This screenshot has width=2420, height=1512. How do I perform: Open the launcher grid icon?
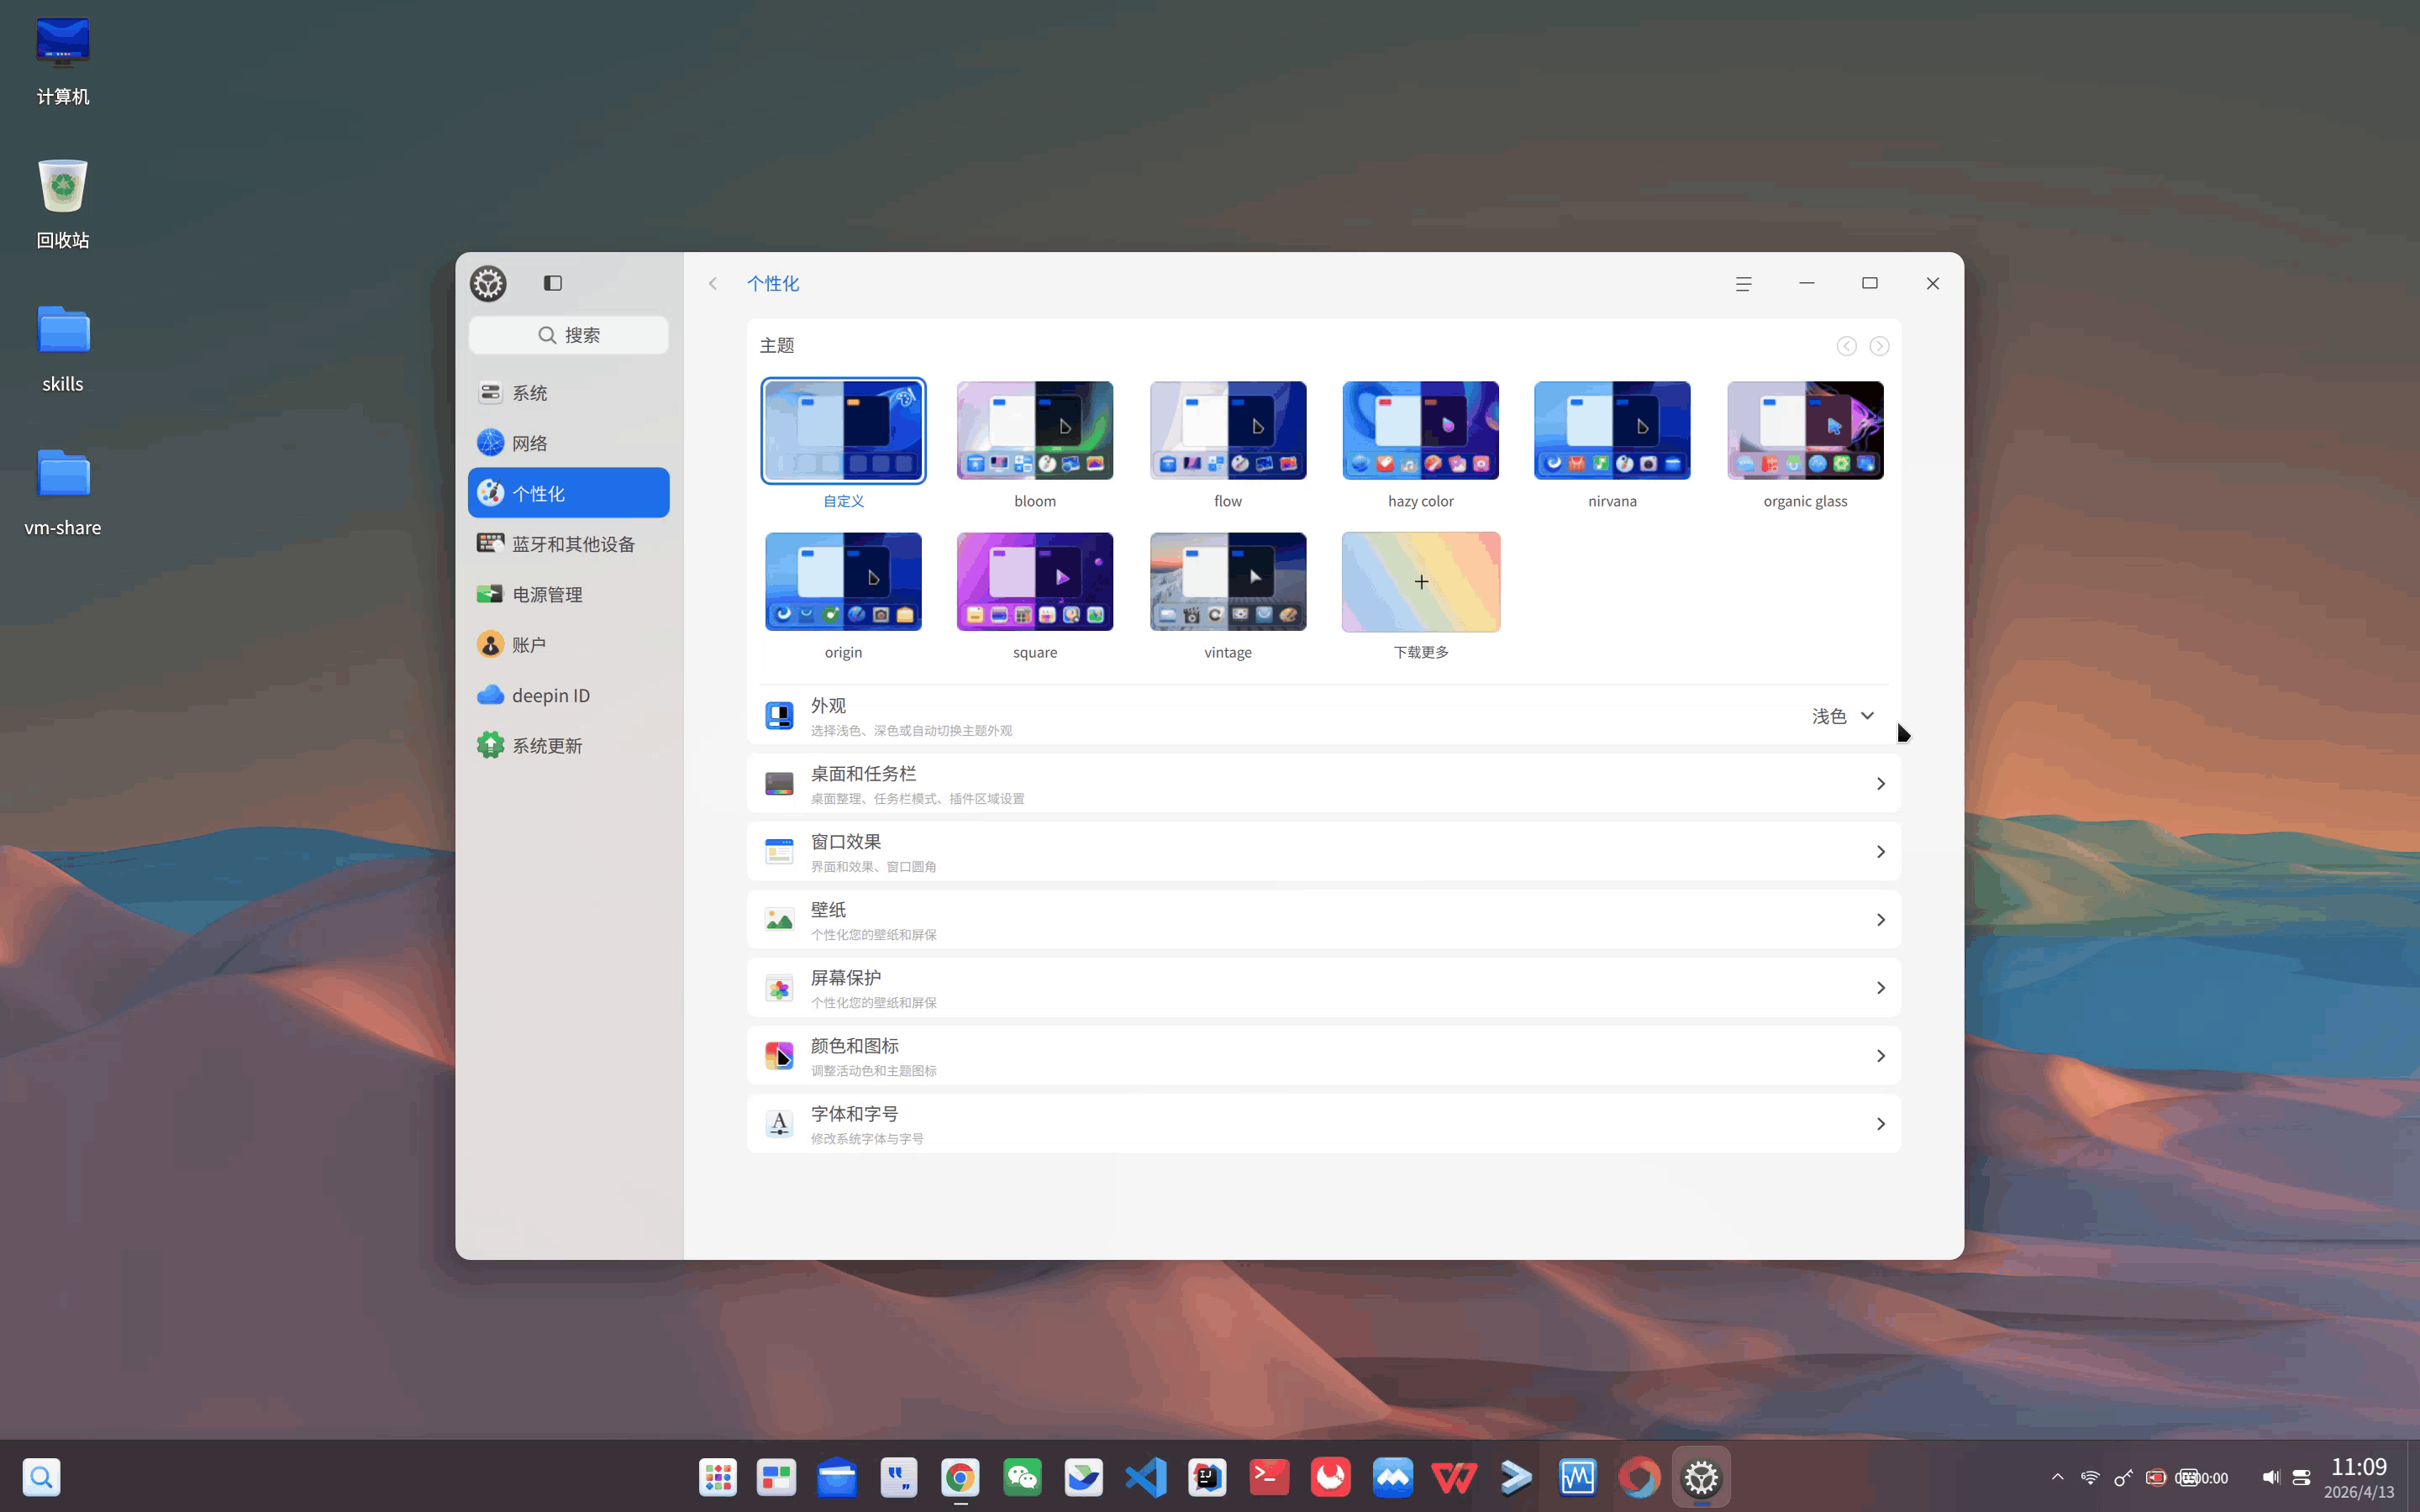tap(718, 1477)
